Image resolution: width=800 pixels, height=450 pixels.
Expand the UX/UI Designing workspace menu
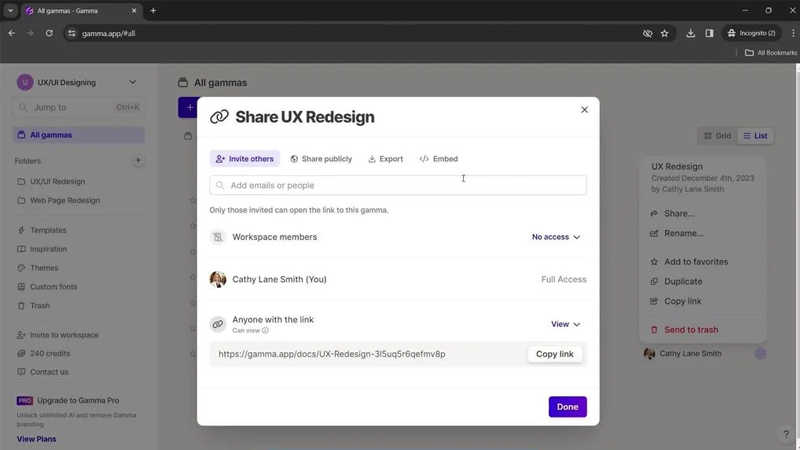(x=132, y=82)
